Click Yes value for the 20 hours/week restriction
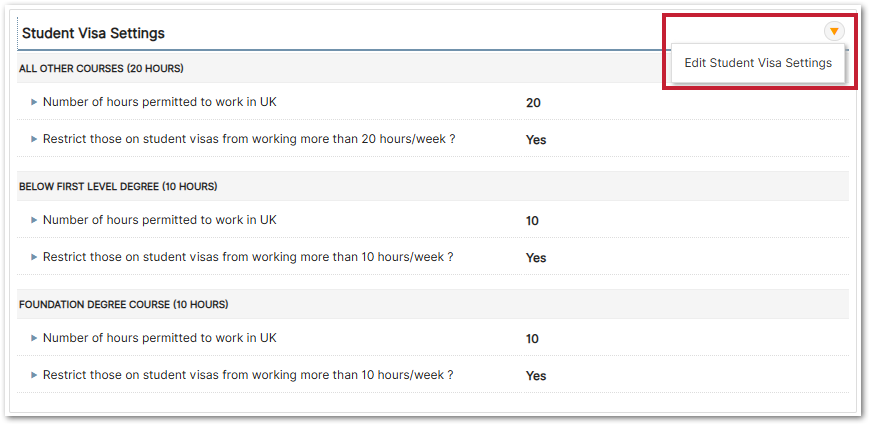The image size is (872, 425). coord(536,140)
